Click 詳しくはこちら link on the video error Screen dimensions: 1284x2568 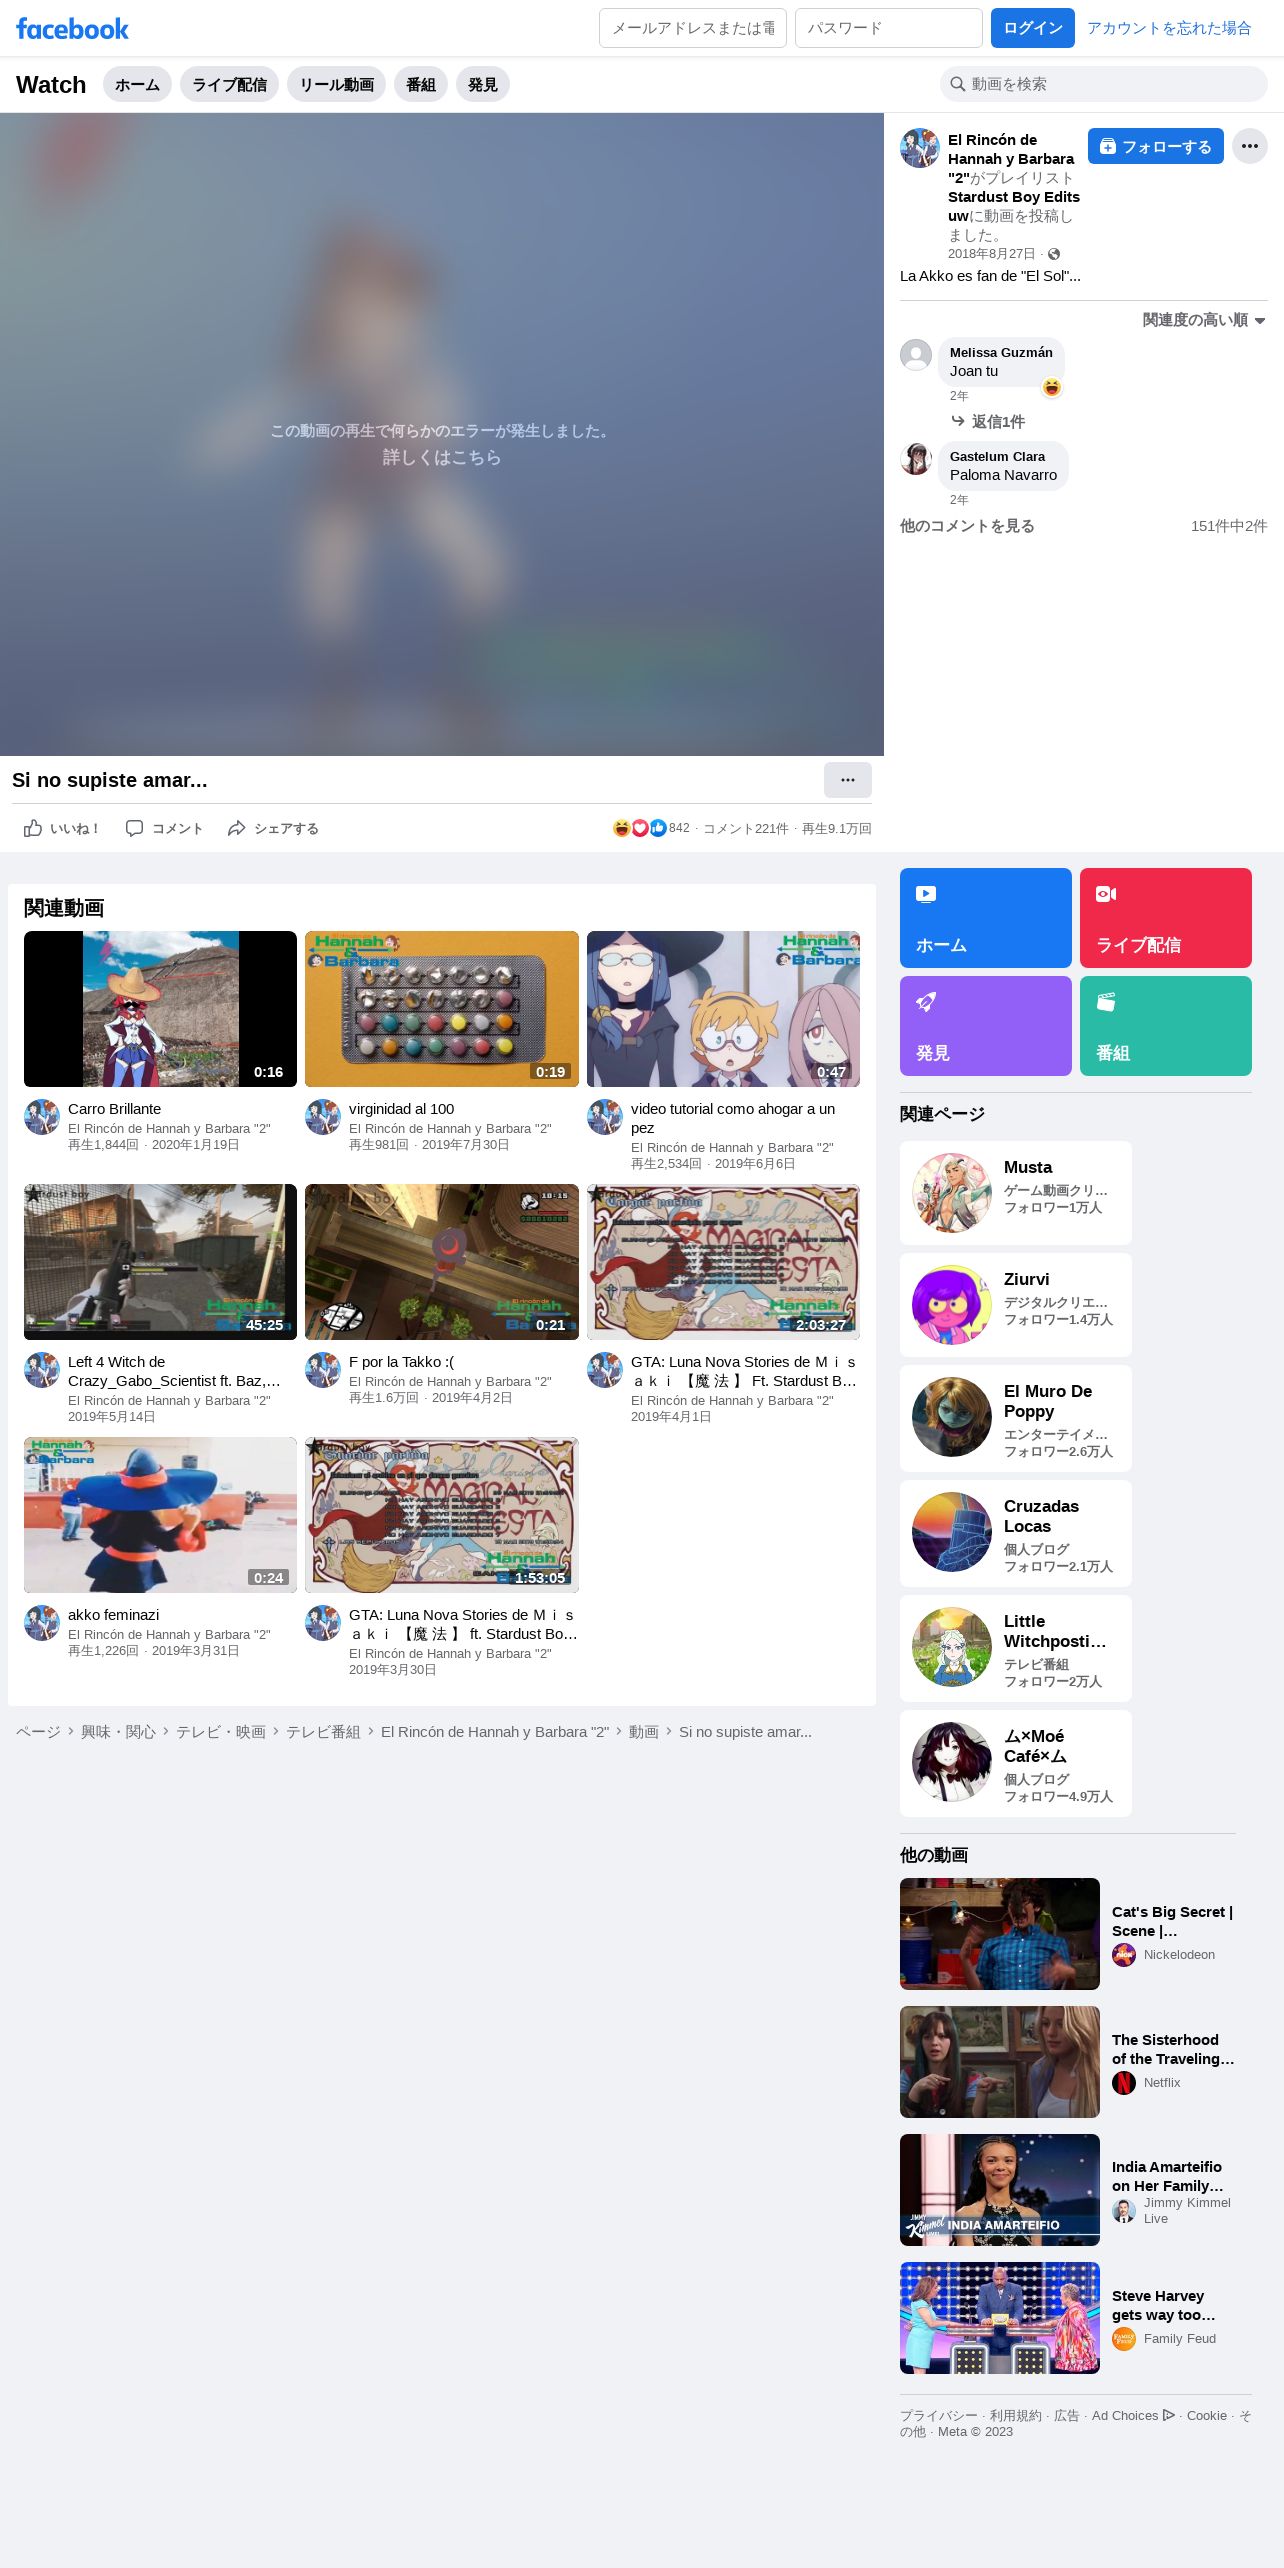441,457
